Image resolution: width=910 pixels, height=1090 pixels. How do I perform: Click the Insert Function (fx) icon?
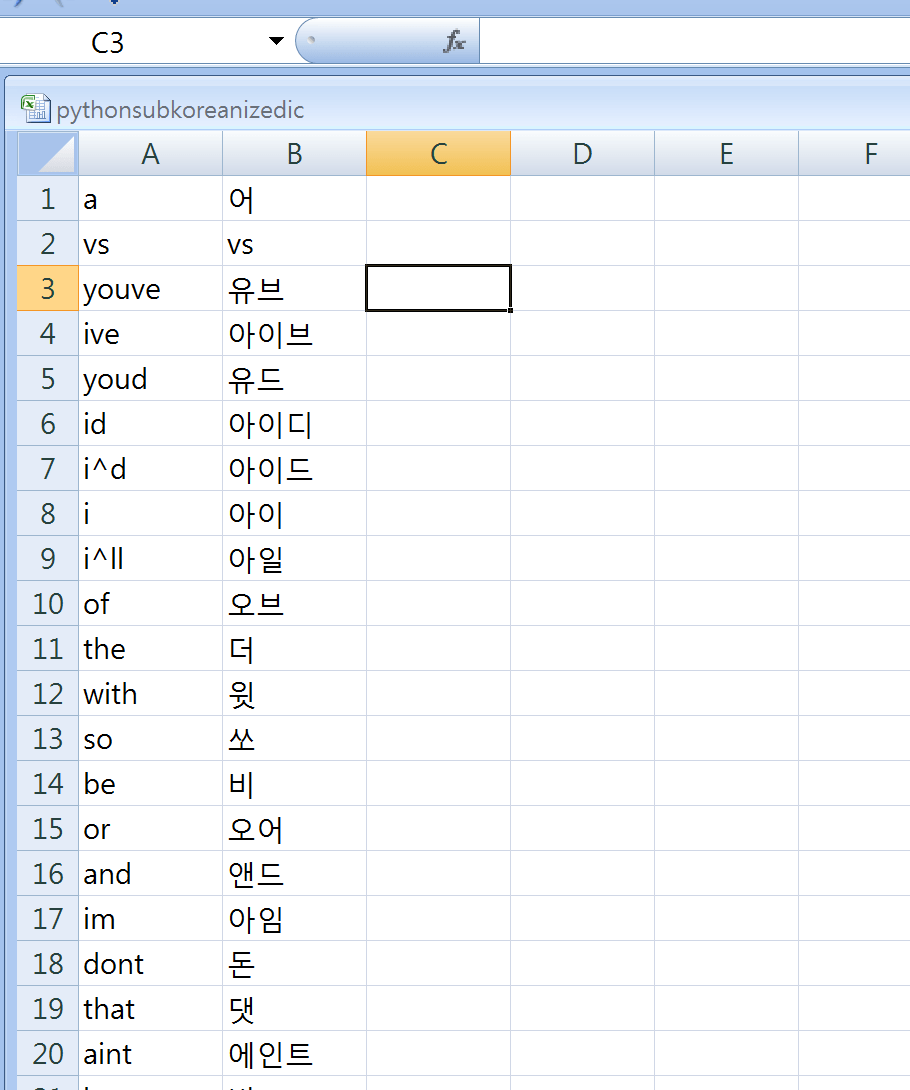click(x=455, y=42)
